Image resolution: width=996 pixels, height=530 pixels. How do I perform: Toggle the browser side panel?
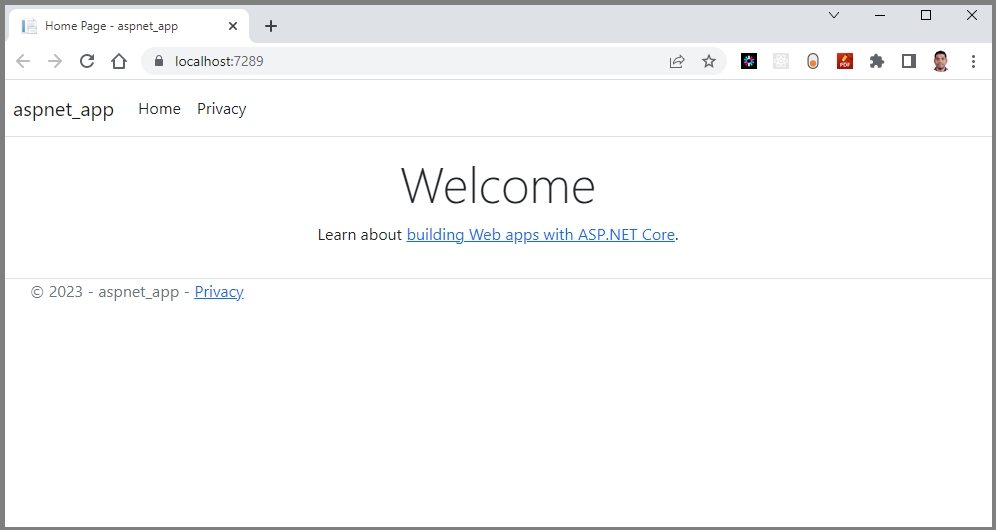click(909, 61)
